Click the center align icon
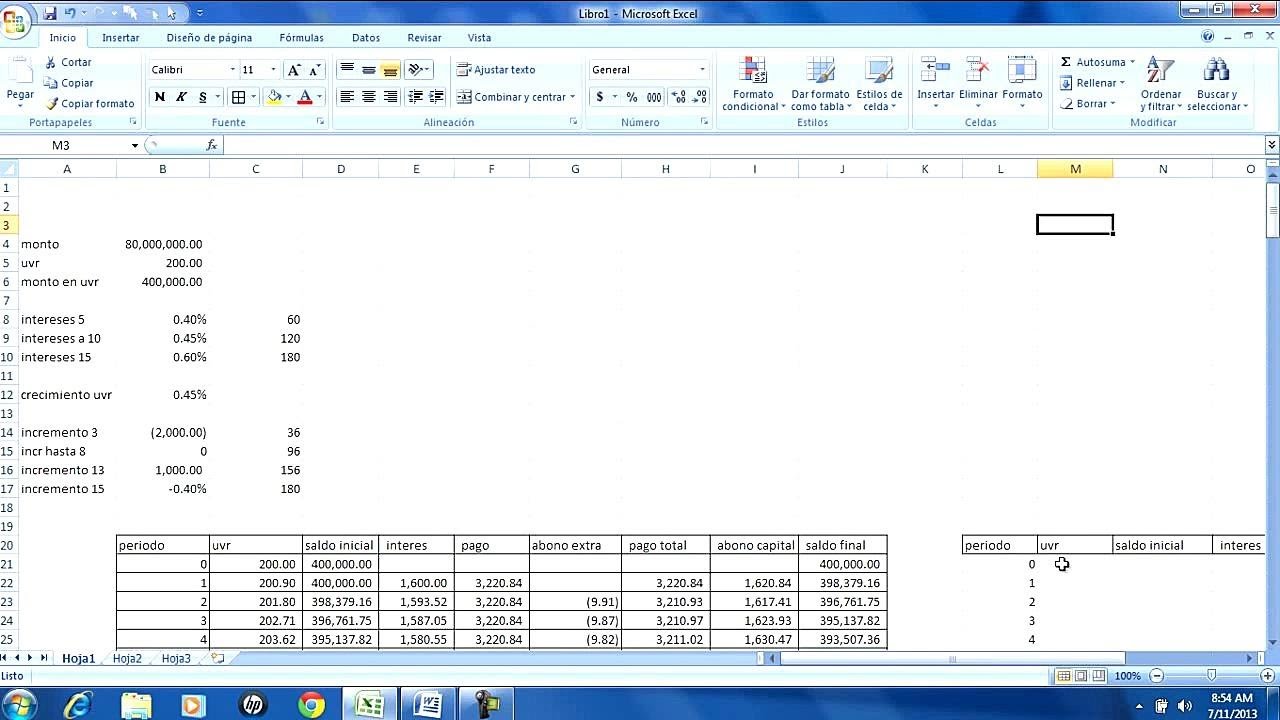Image resolution: width=1280 pixels, height=720 pixels. (x=368, y=97)
